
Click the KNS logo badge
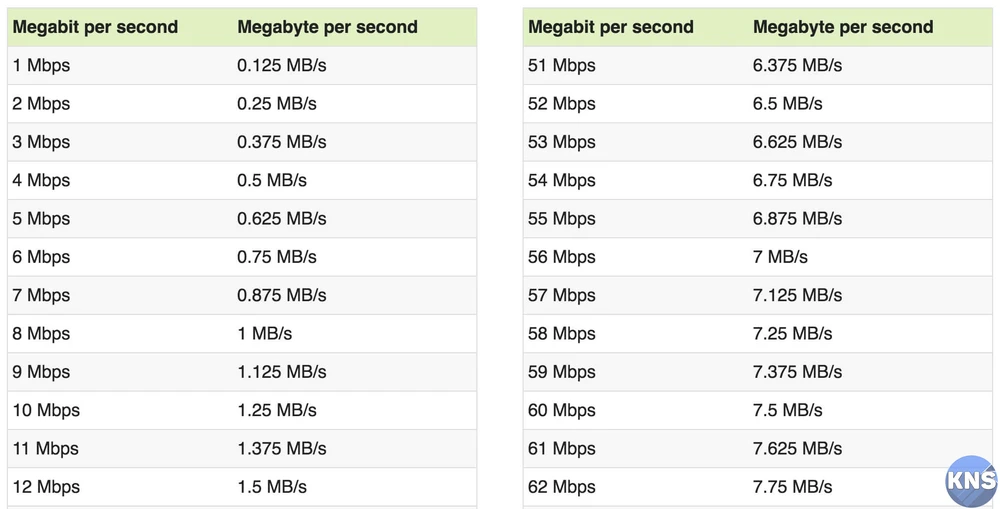point(971,480)
